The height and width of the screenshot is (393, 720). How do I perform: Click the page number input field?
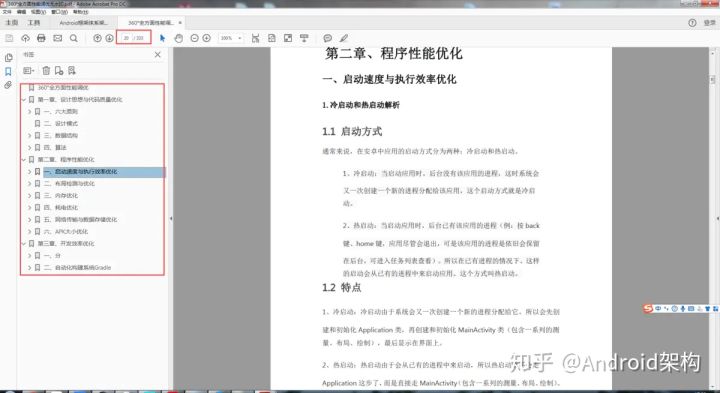tap(126, 38)
